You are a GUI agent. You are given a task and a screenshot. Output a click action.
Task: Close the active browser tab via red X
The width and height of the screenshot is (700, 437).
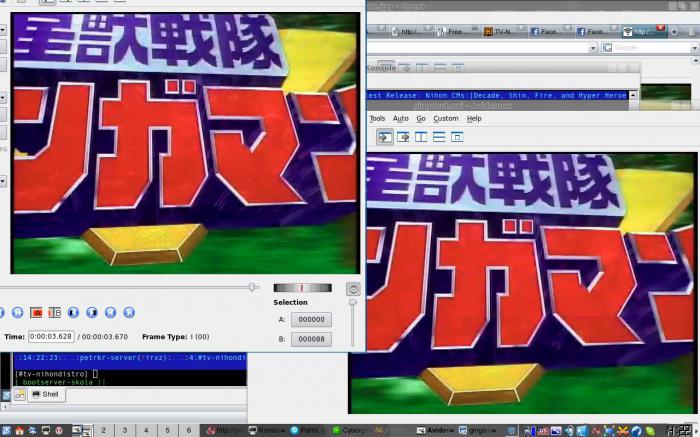coord(660,28)
